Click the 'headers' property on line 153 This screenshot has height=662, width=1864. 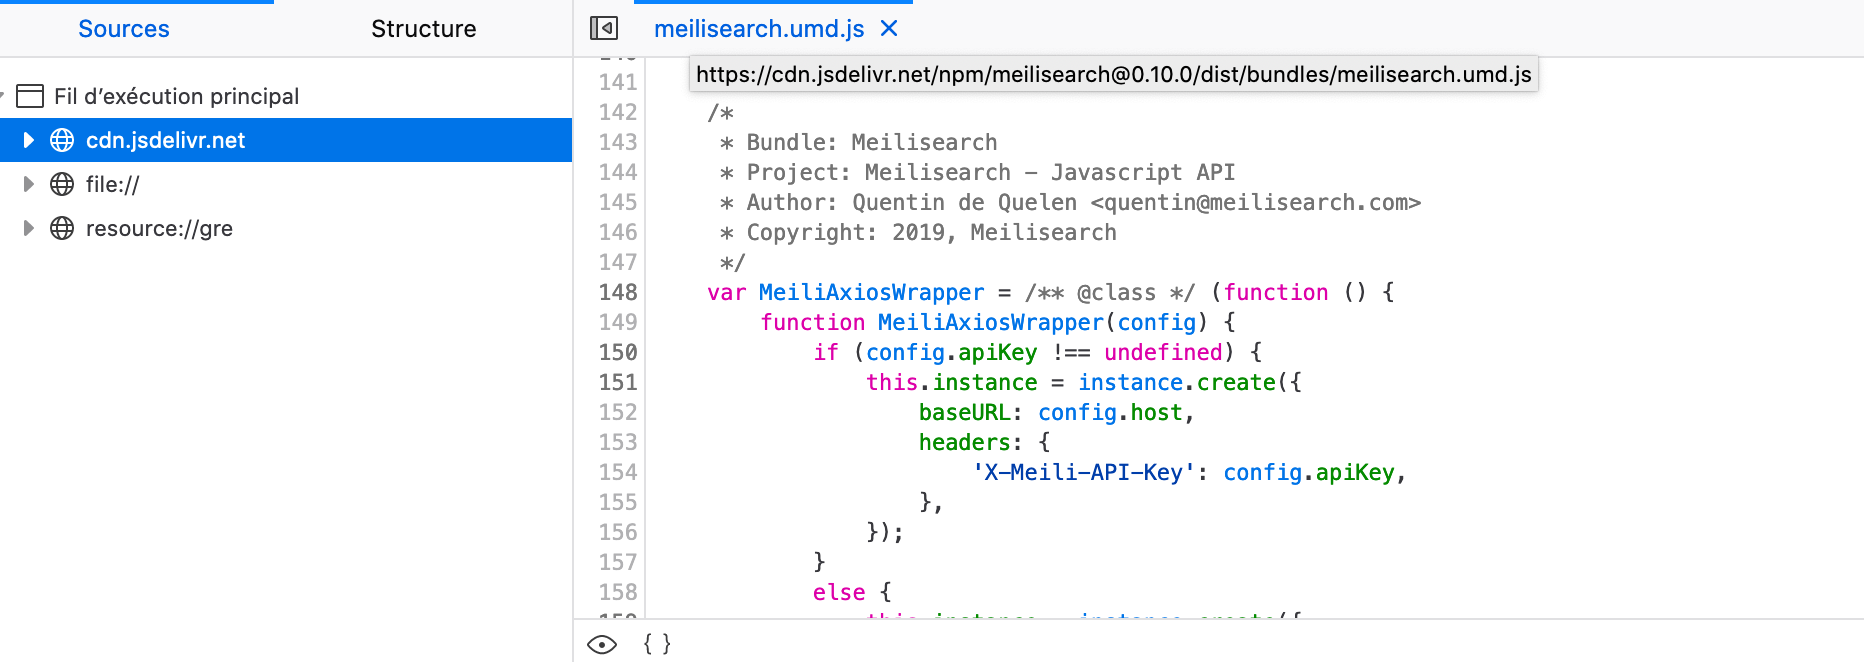pyautogui.click(x=964, y=442)
